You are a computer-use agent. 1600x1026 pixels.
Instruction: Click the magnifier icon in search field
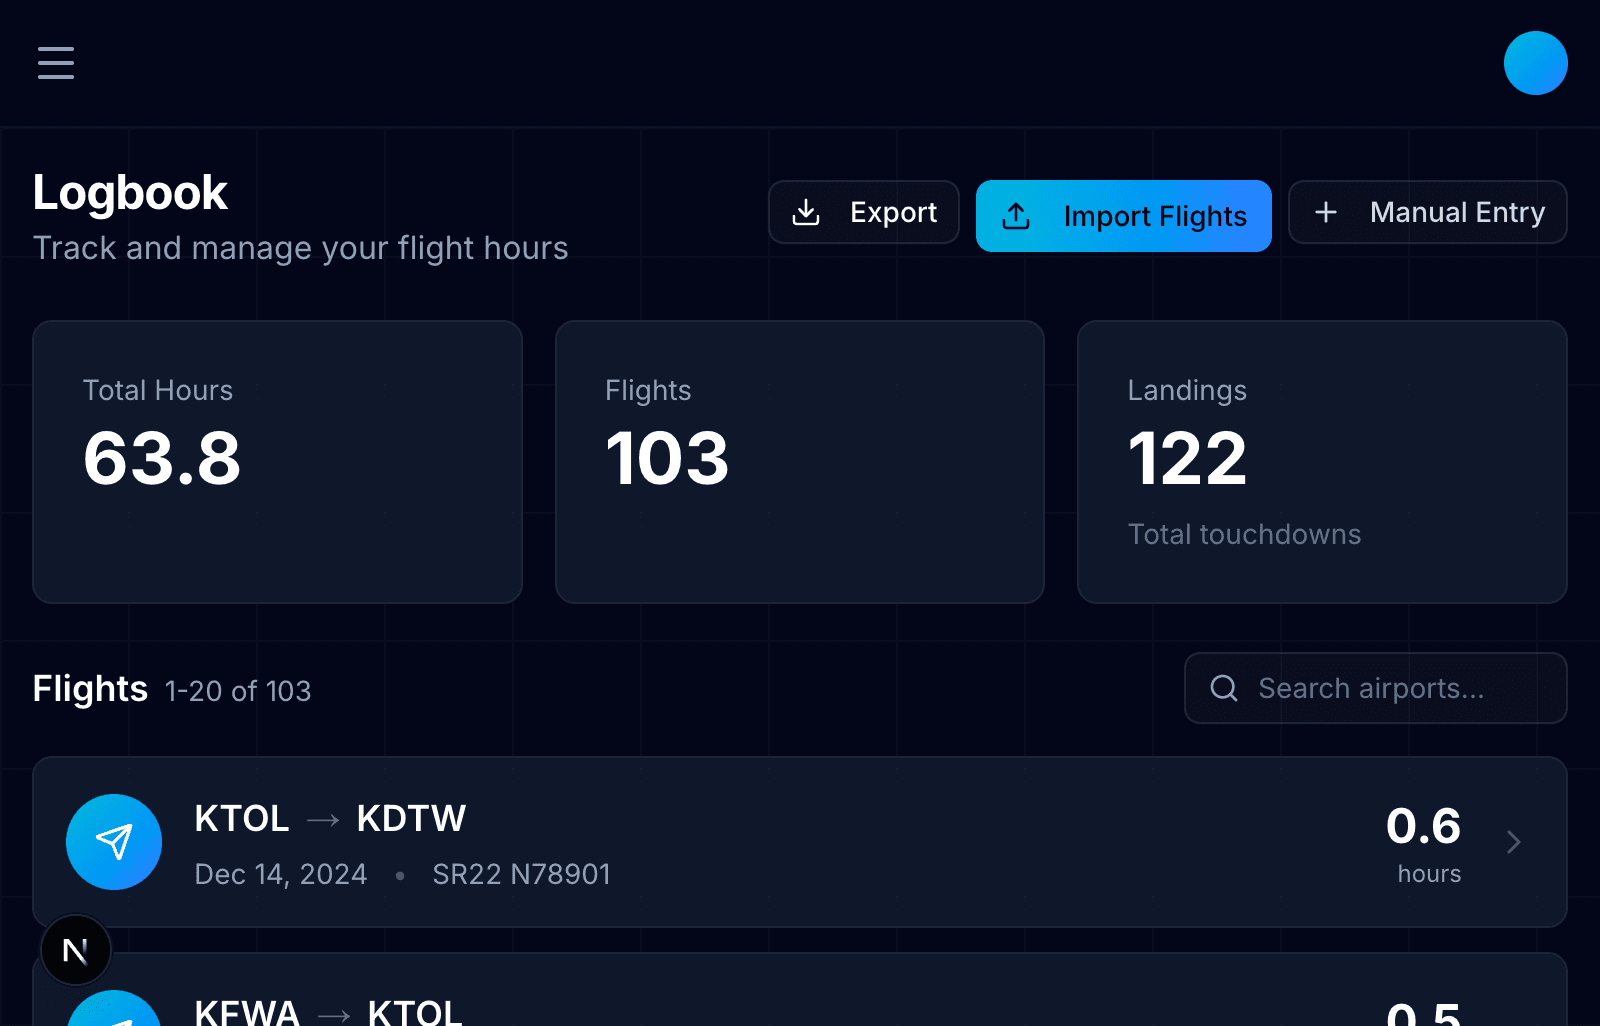pyautogui.click(x=1225, y=688)
